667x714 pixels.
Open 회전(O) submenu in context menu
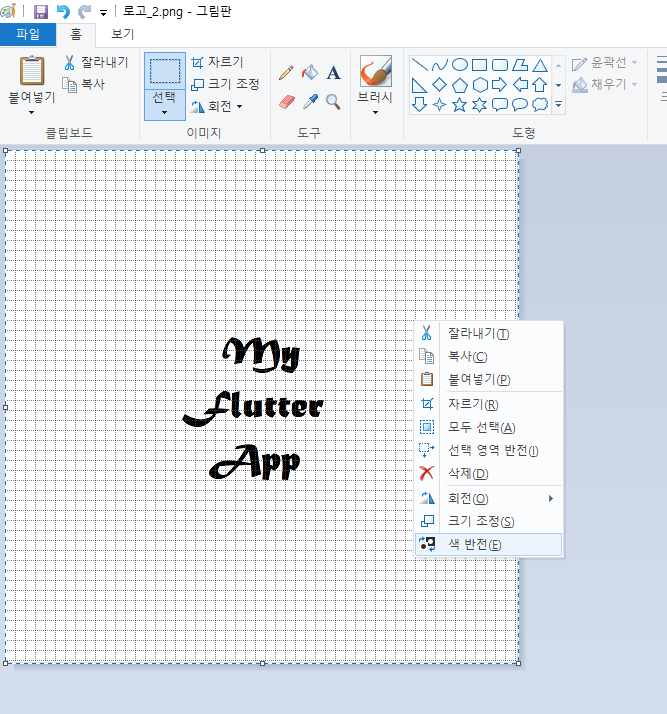(489, 498)
